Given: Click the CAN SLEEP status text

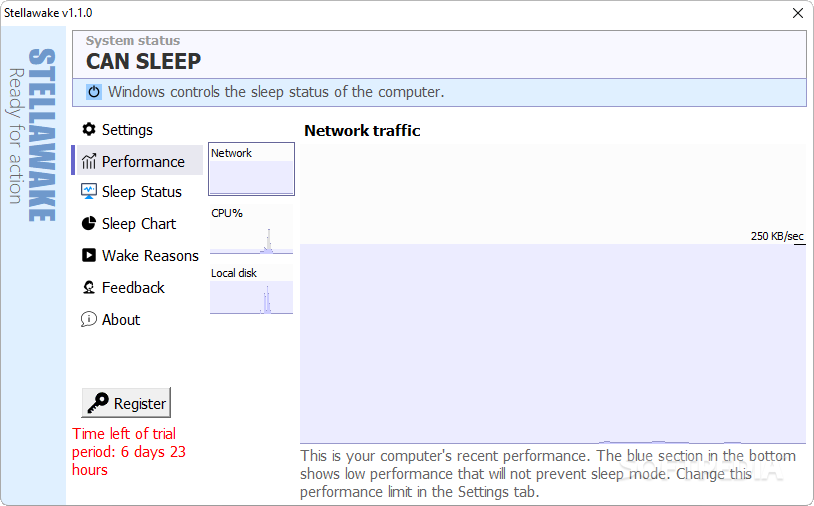Looking at the screenshot, I should pyautogui.click(x=143, y=61).
